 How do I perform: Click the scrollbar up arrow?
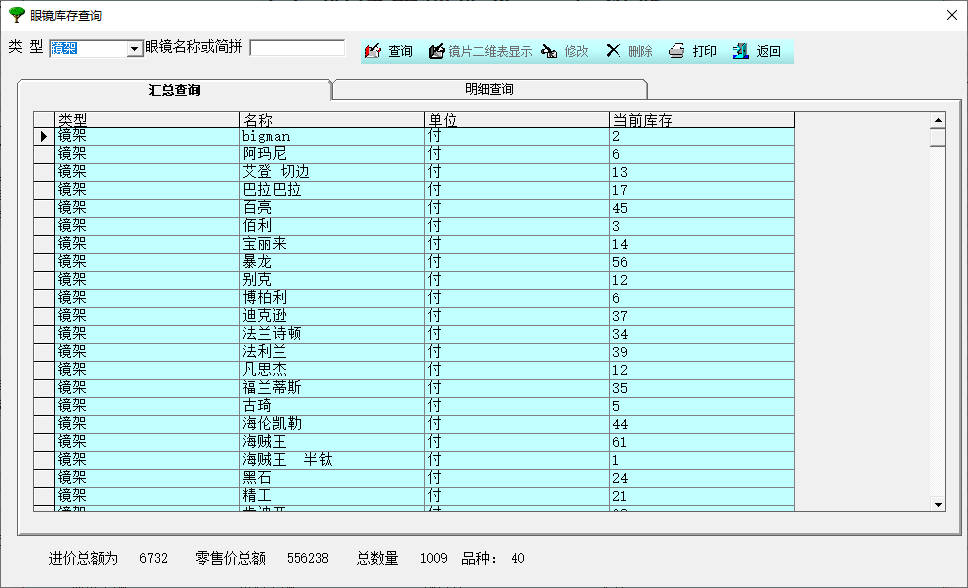coord(936,120)
